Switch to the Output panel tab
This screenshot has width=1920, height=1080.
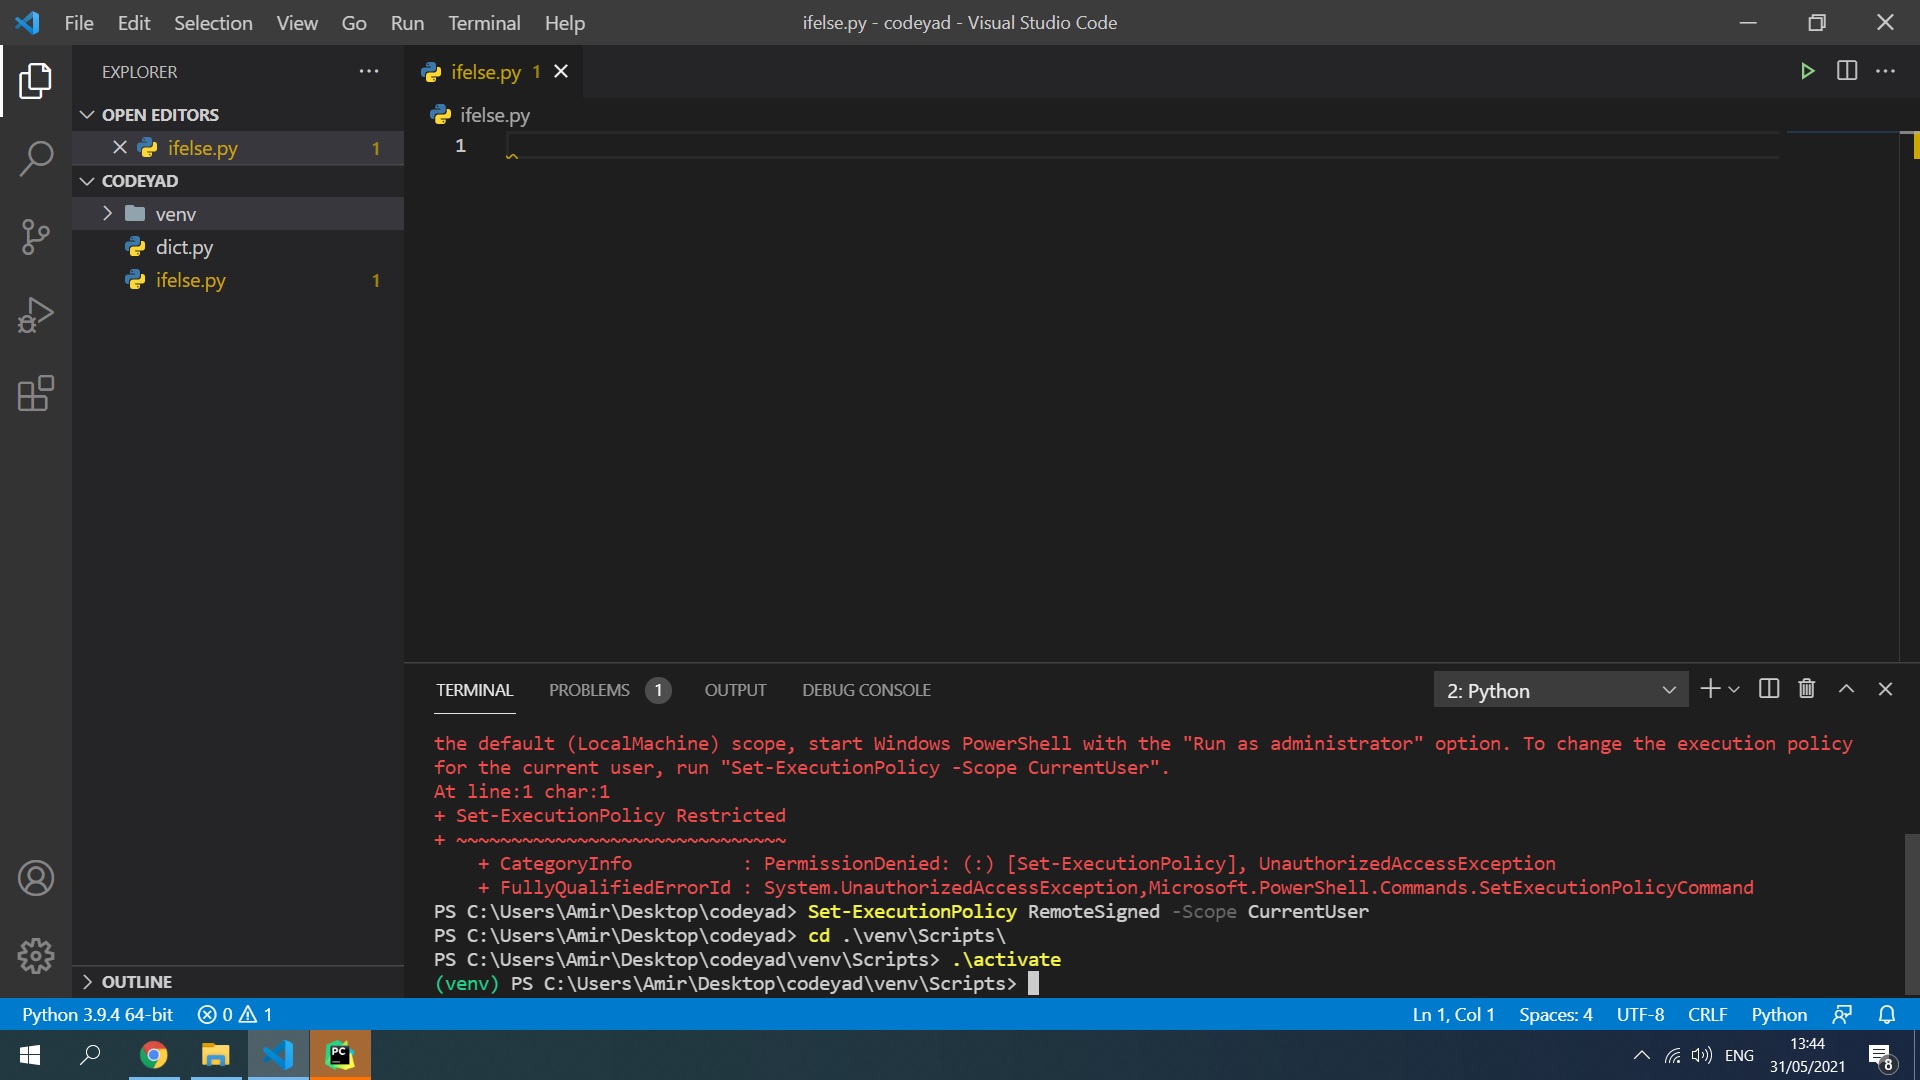[x=735, y=690]
